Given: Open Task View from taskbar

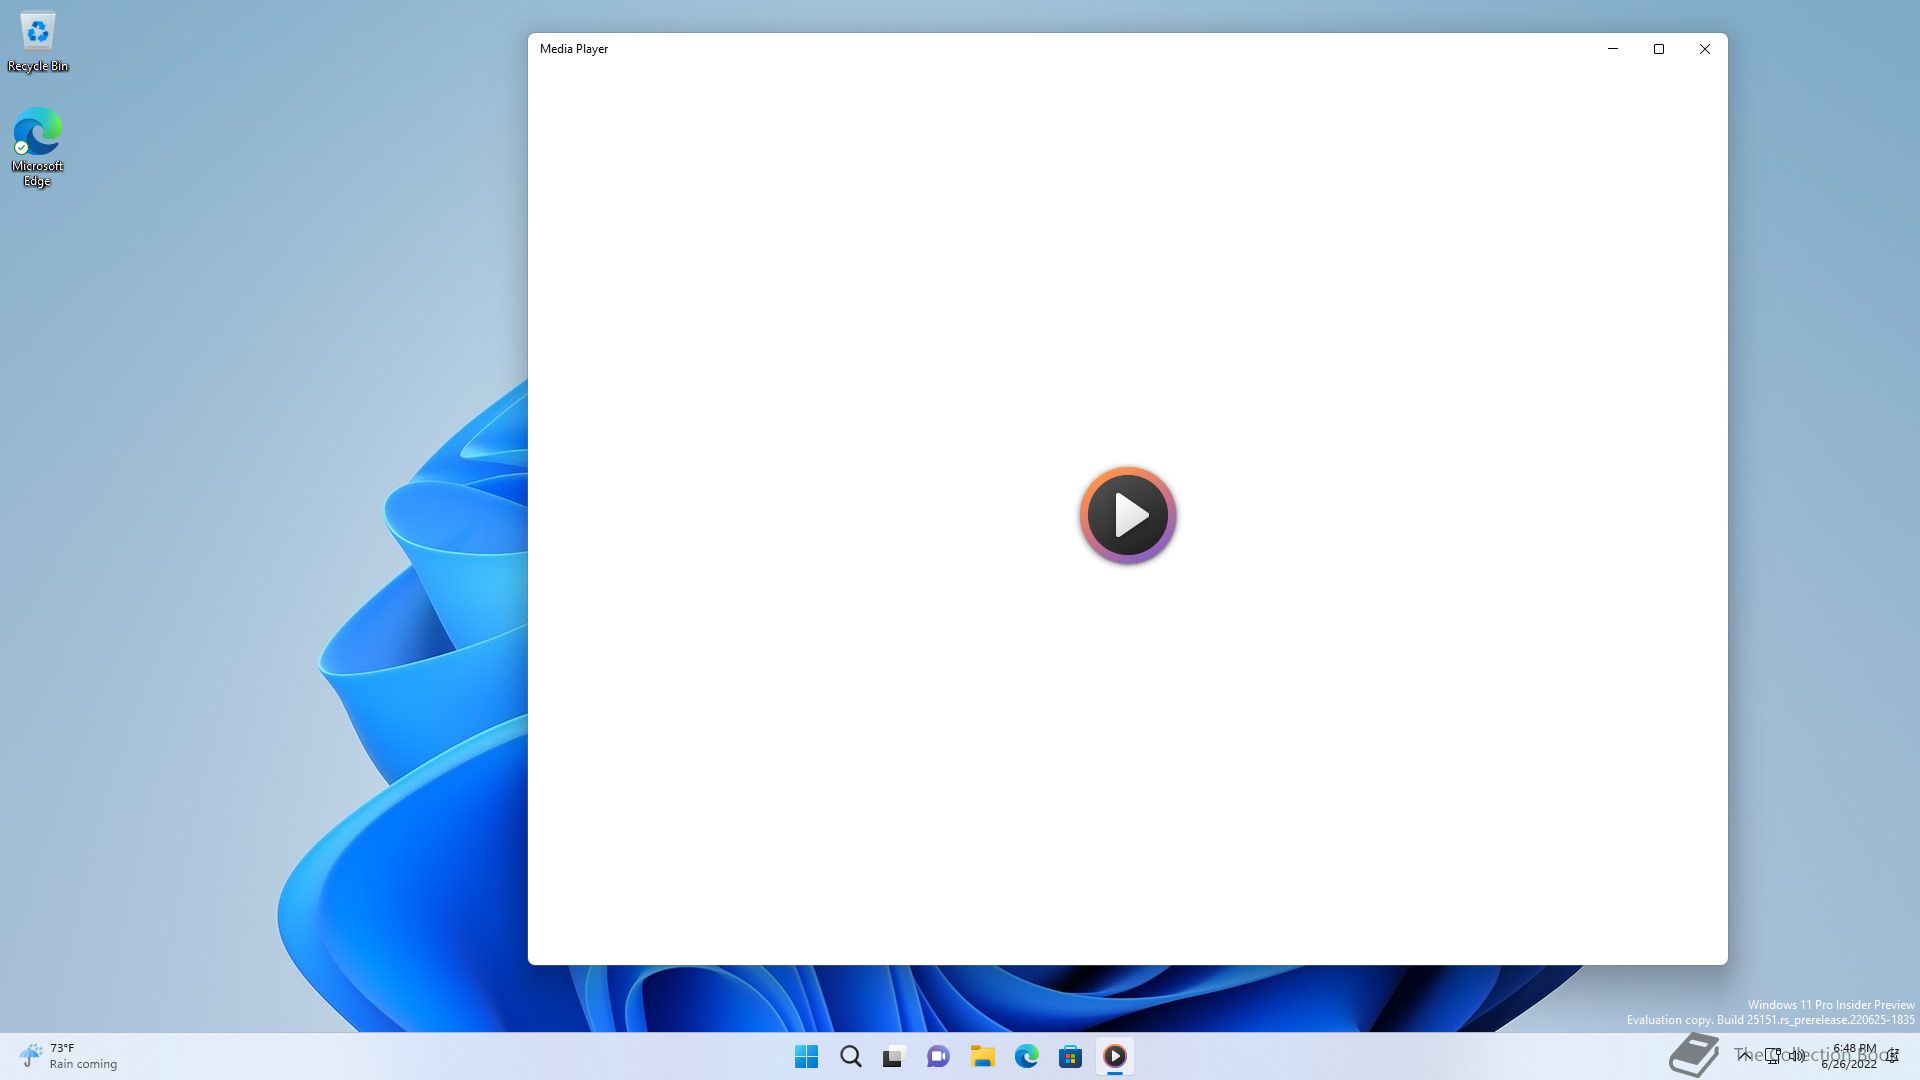Looking at the screenshot, I should (x=894, y=1056).
